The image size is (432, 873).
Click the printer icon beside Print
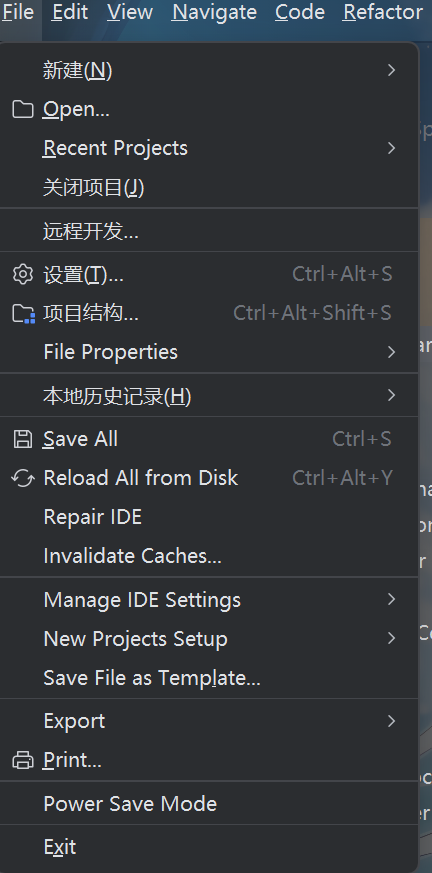(x=23, y=760)
